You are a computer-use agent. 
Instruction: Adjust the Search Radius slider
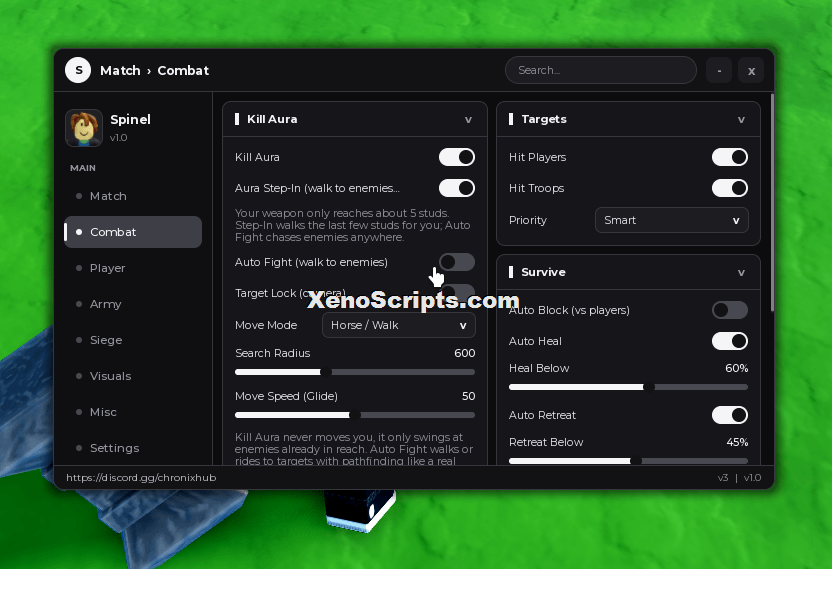pyautogui.click(x=355, y=372)
